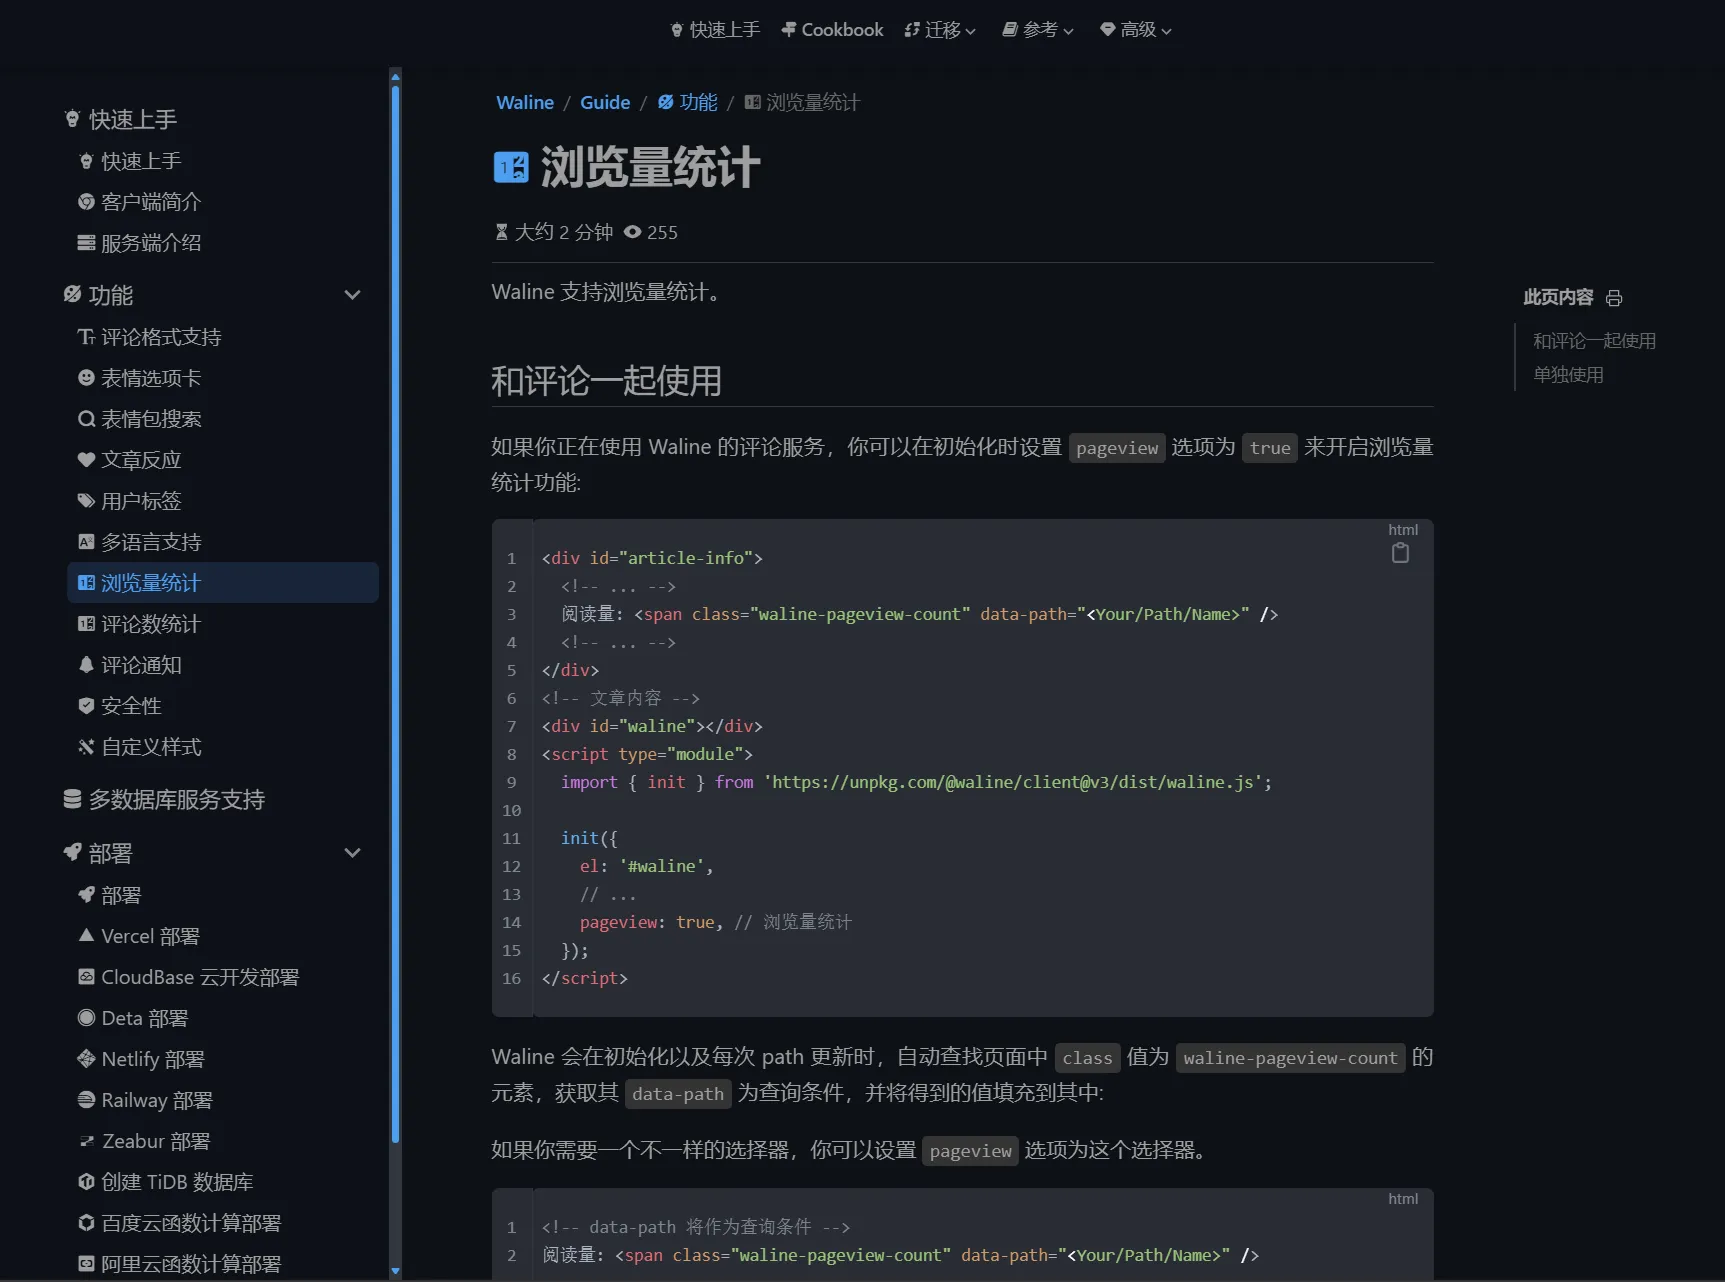
Task: Click the Vercel triangle icon in sidebar
Action: [86, 936]
